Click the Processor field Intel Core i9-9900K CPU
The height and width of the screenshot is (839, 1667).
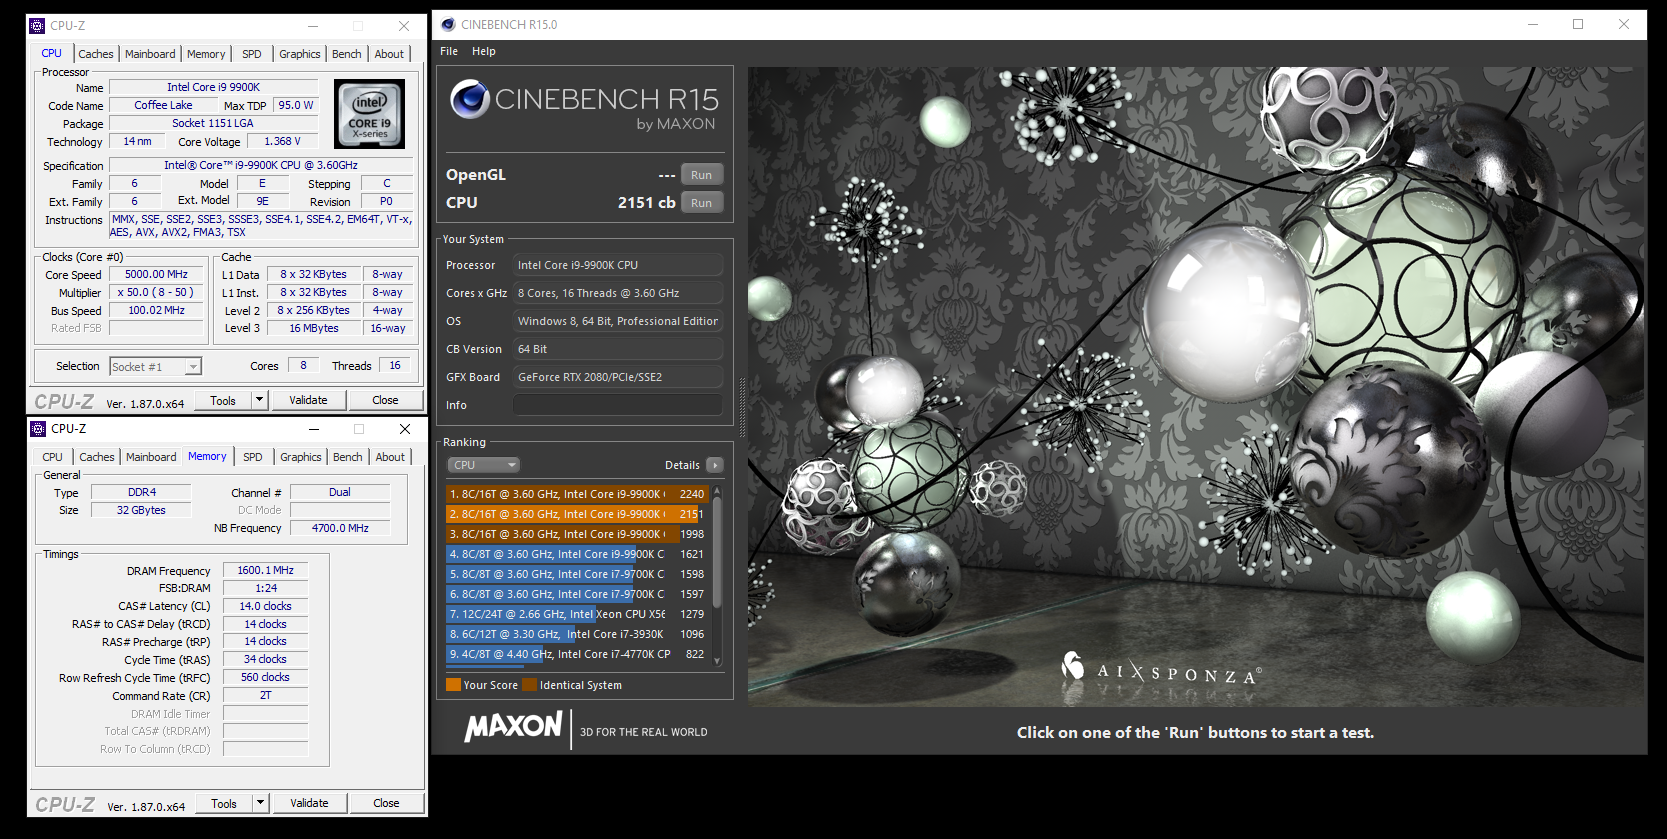click(x=618, y=265)
